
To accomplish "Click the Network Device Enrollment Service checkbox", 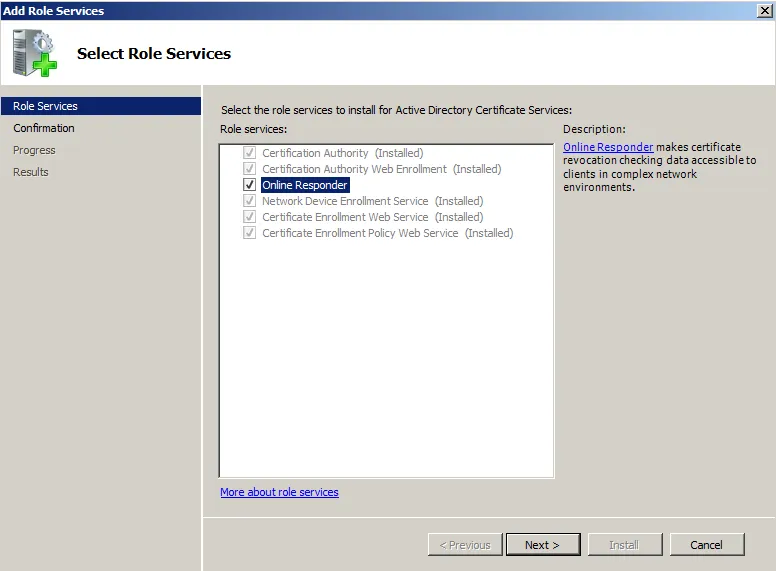I will coord(250,201).
